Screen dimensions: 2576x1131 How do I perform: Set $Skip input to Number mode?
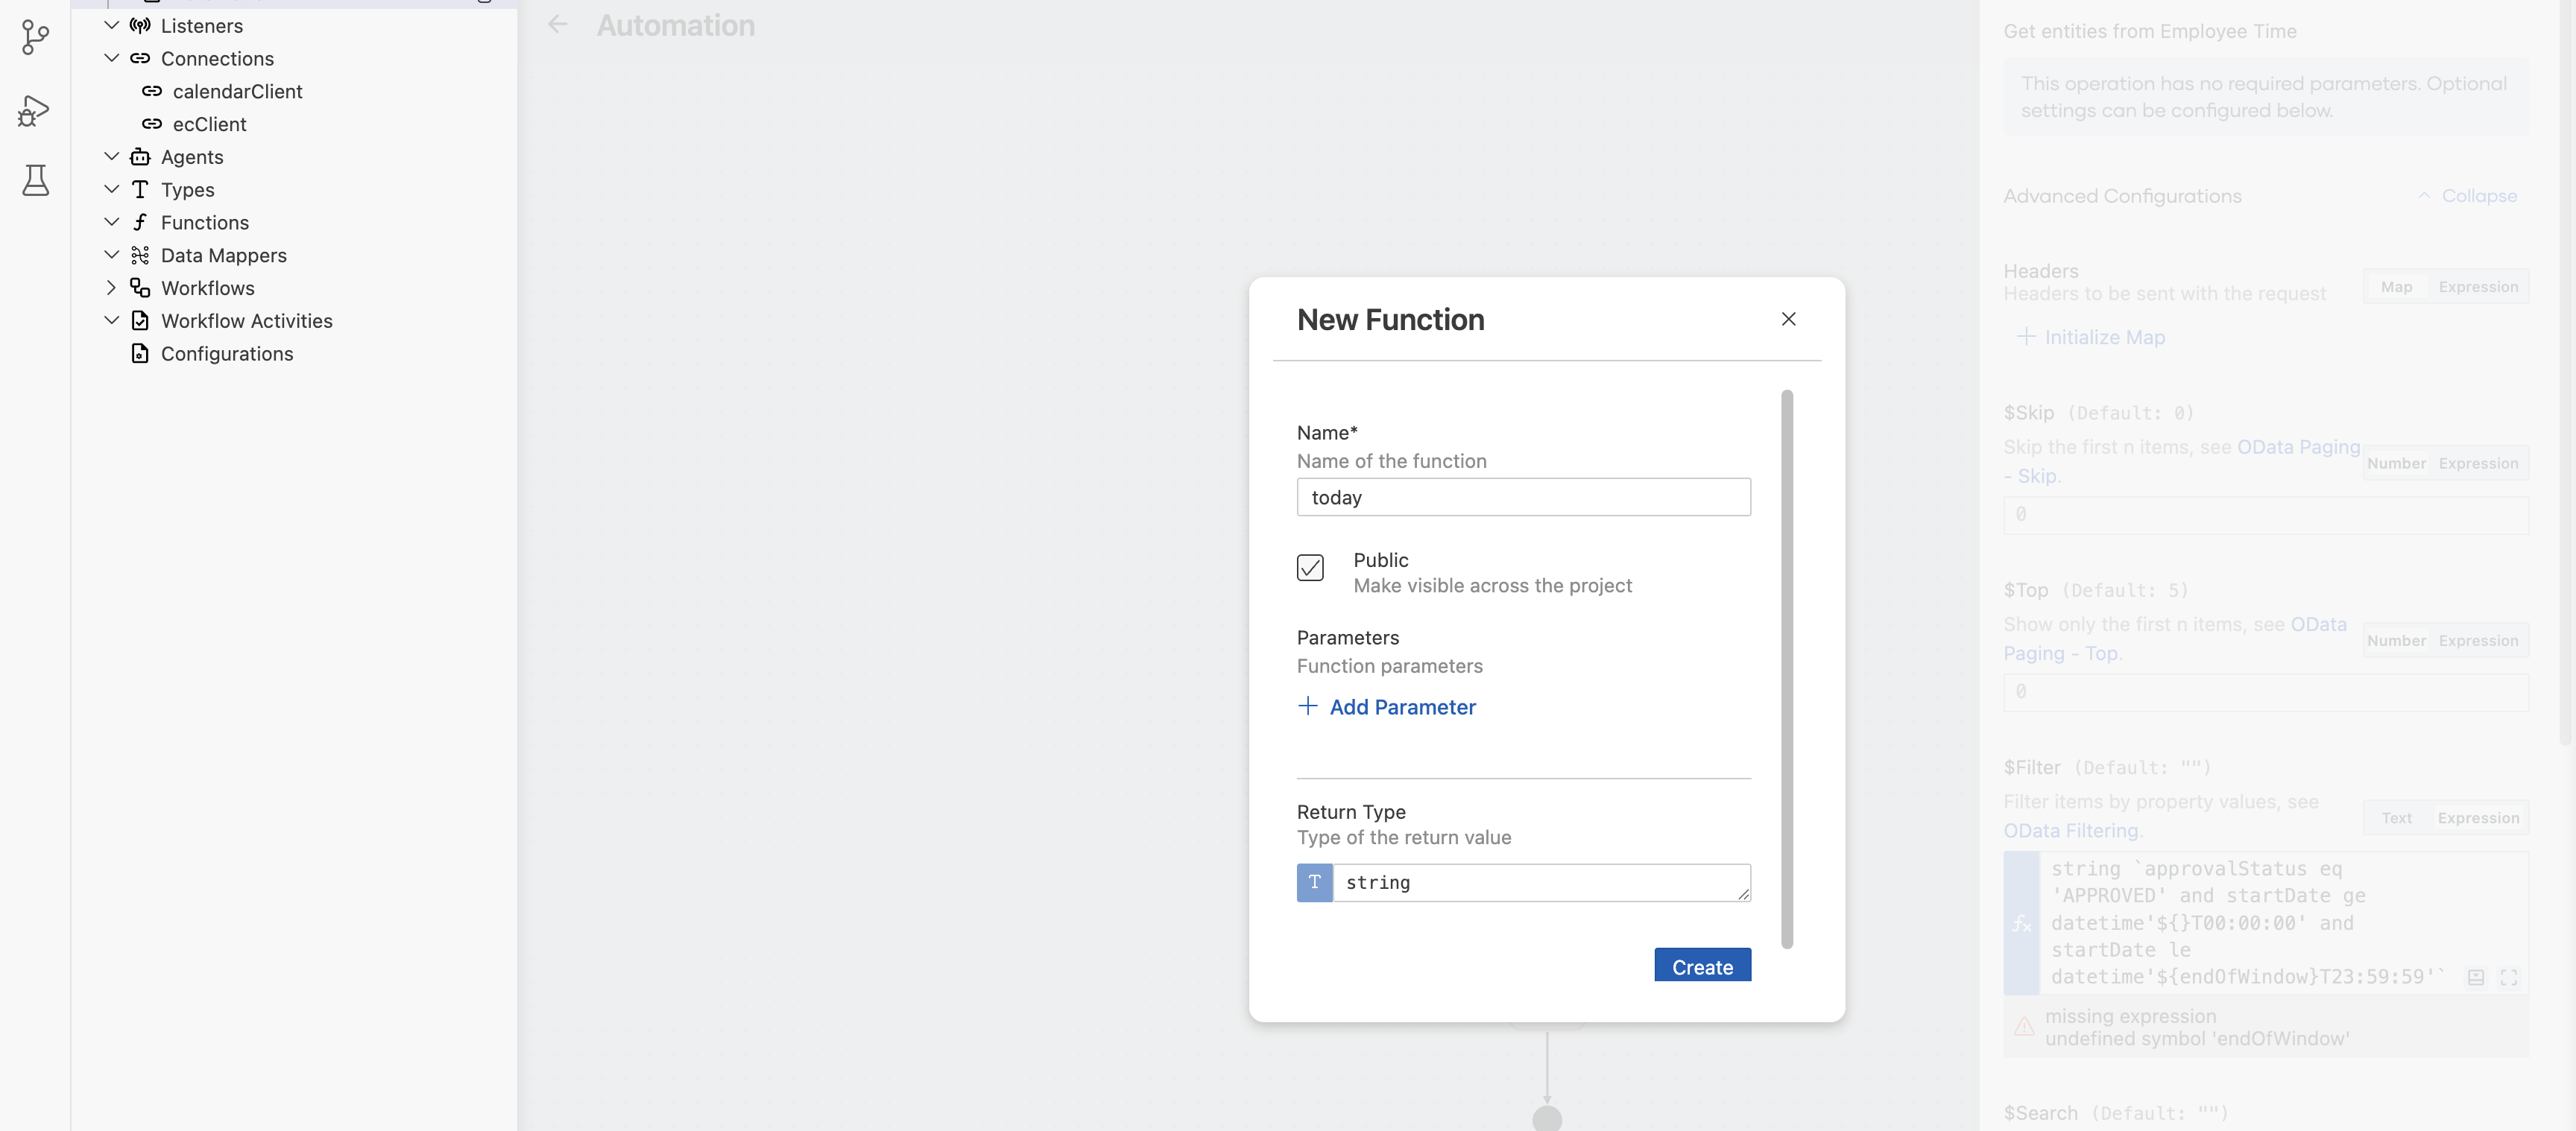(2396, 463)
